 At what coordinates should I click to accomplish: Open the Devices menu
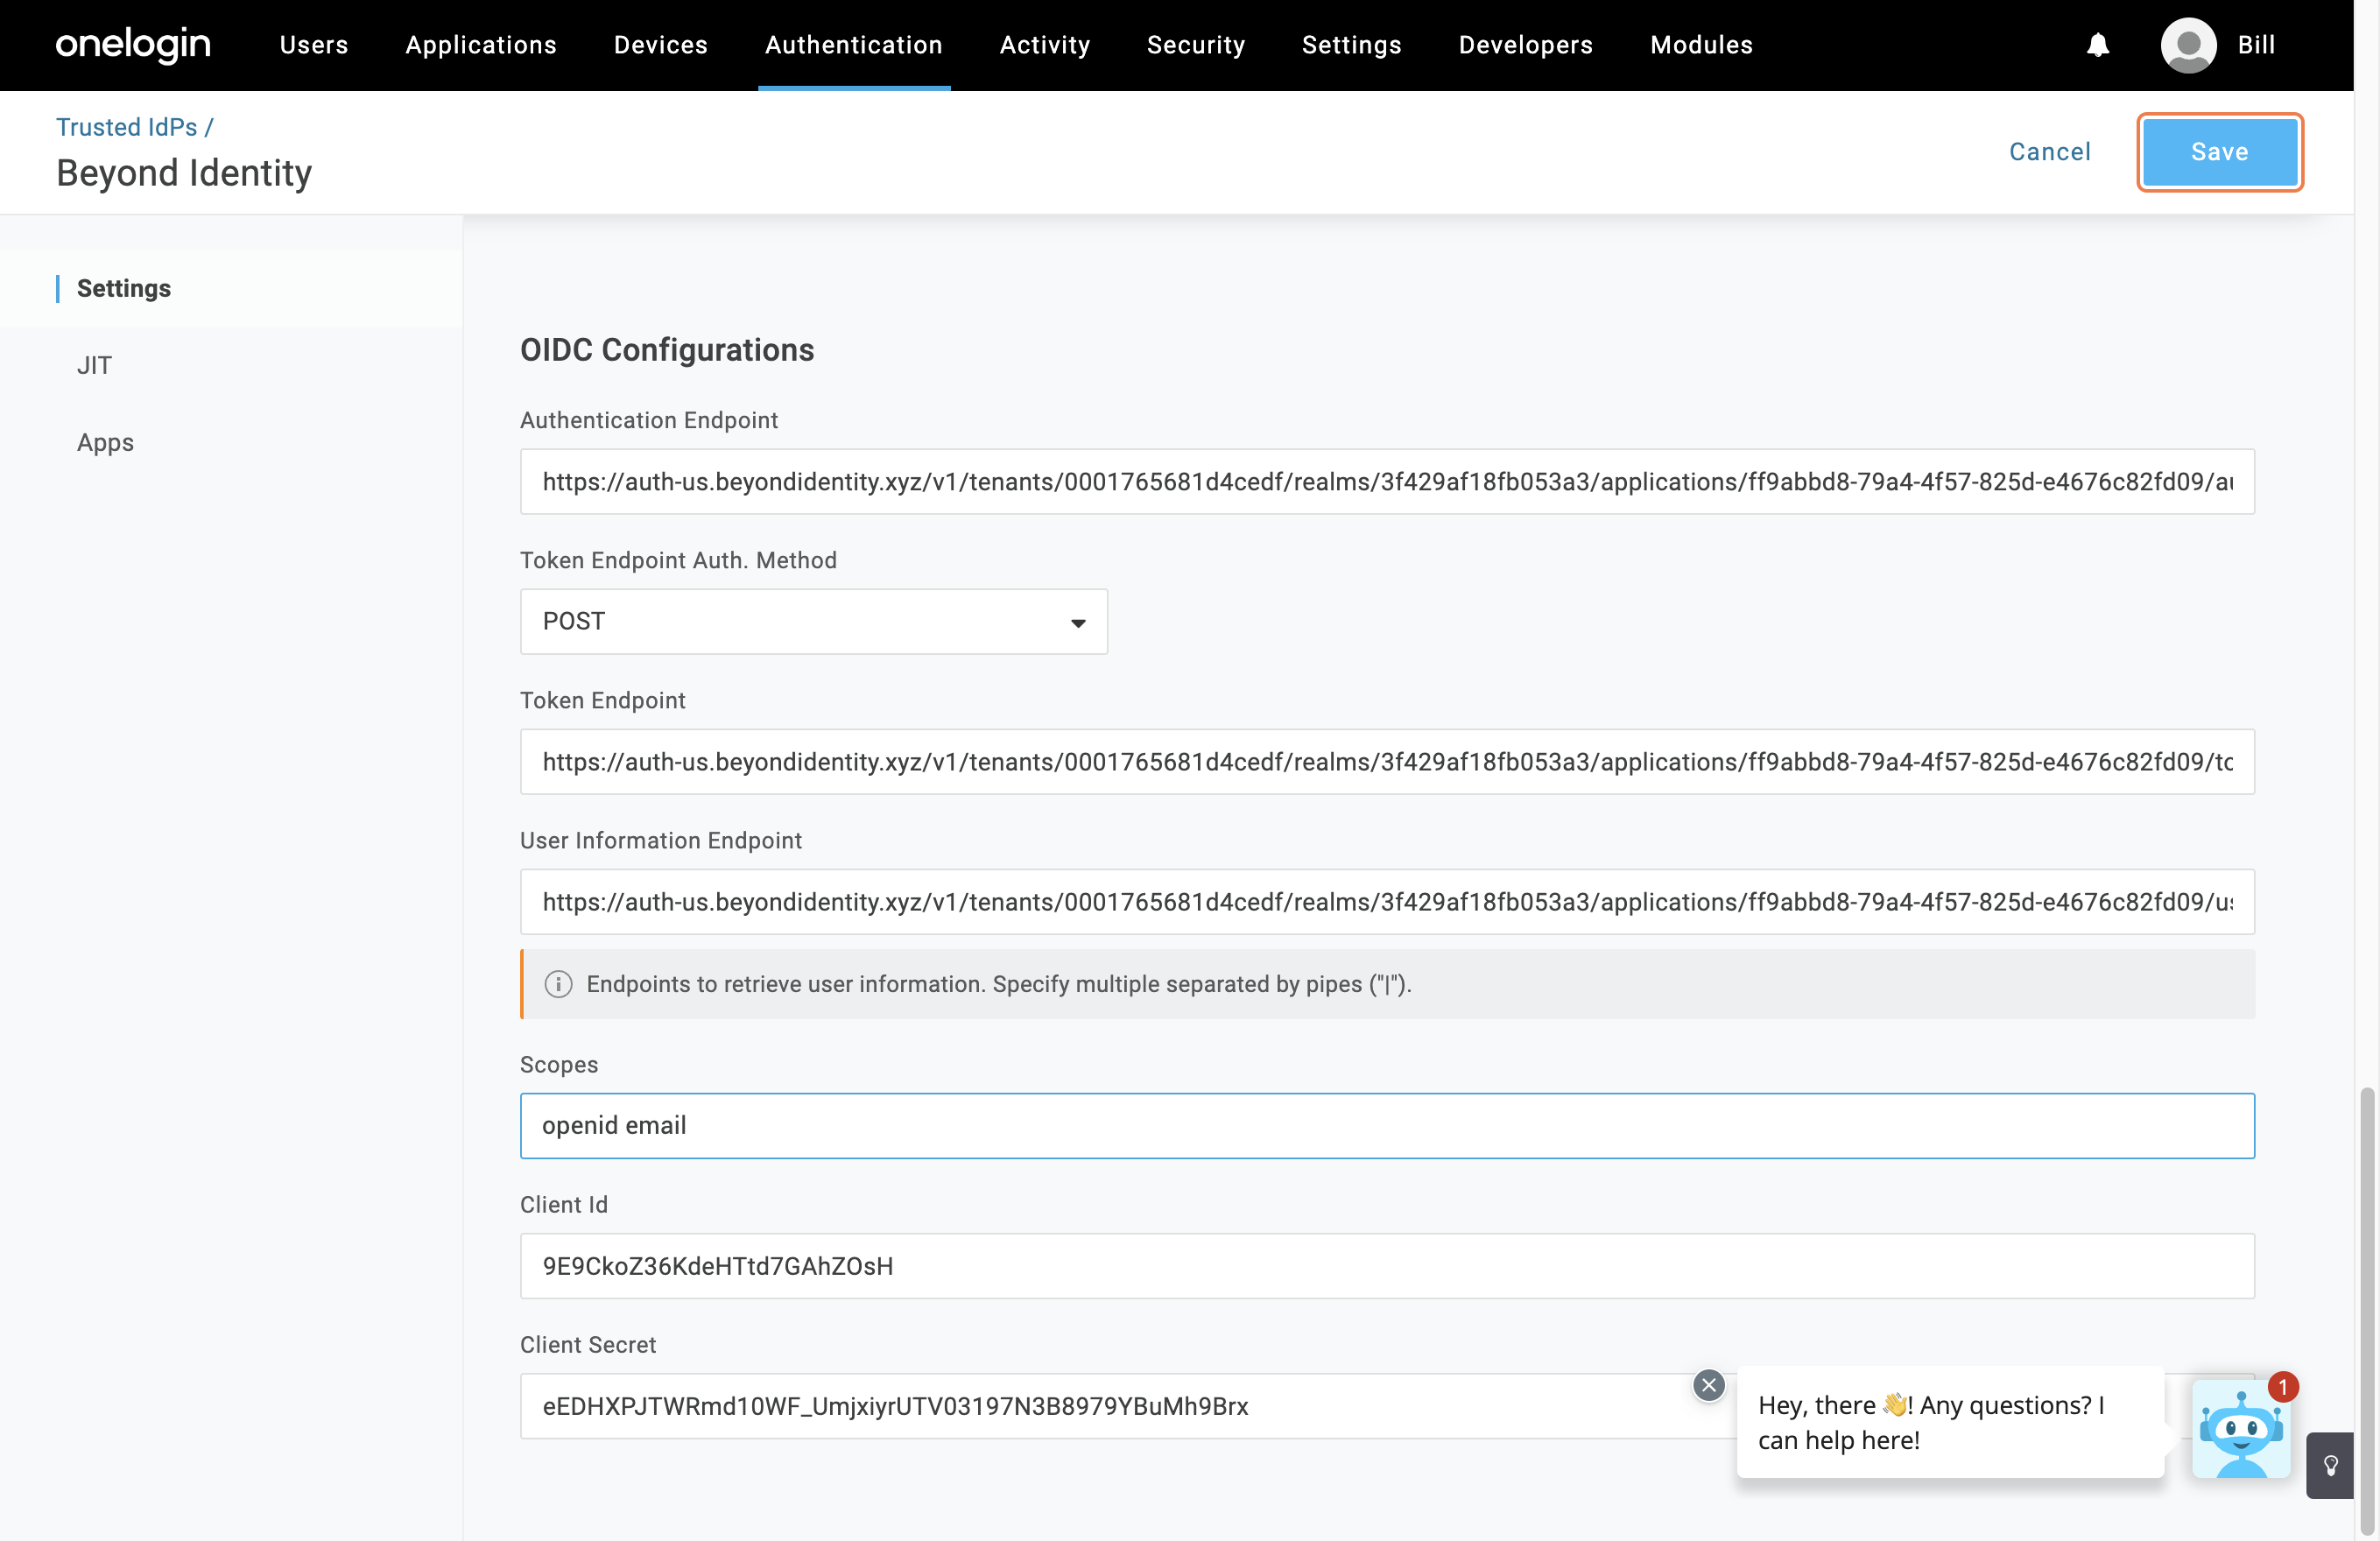click(661, 45)
